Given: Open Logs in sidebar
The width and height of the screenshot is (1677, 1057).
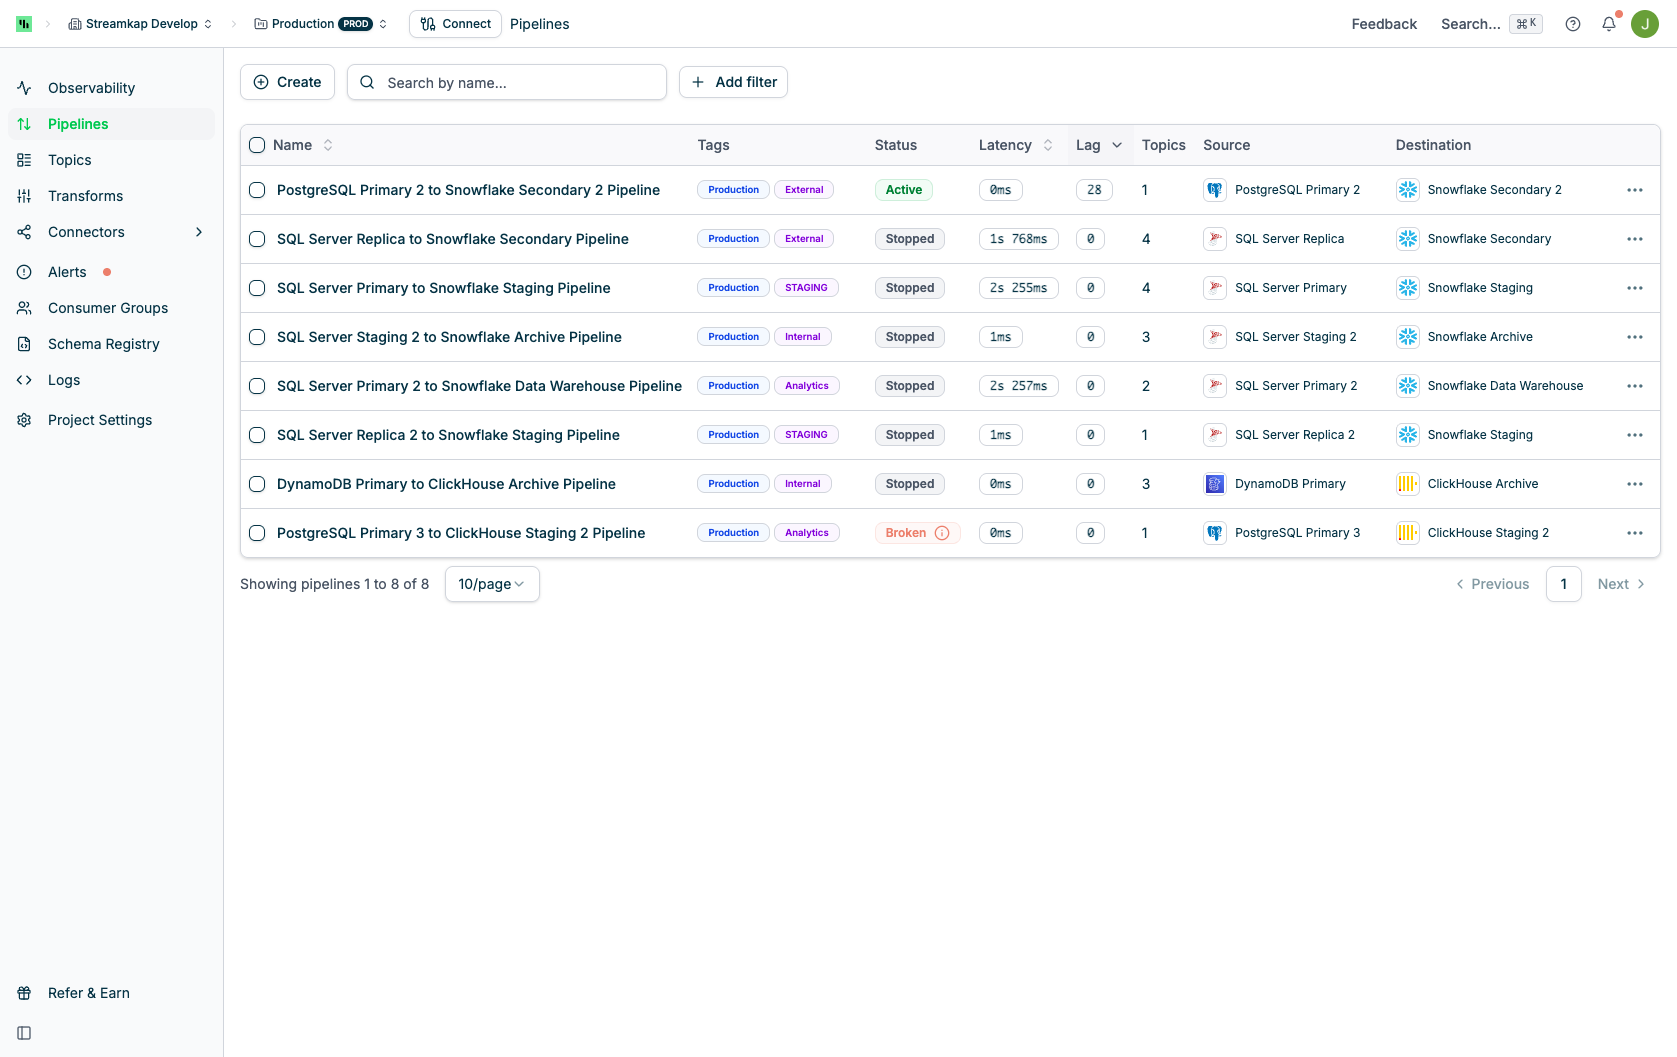Looking at the screenshot, I should click(x=111, y=380).
